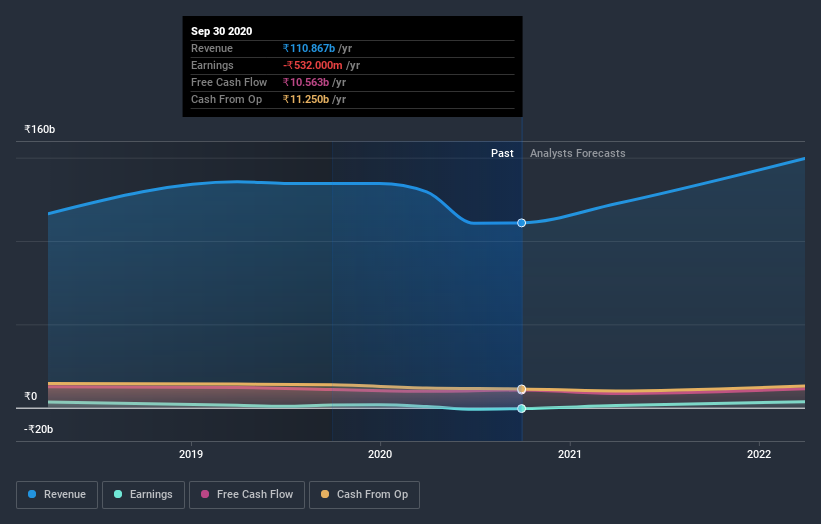Click the 2021 x-axis label
The image size is (821, 524).
[x=570, y=454]
